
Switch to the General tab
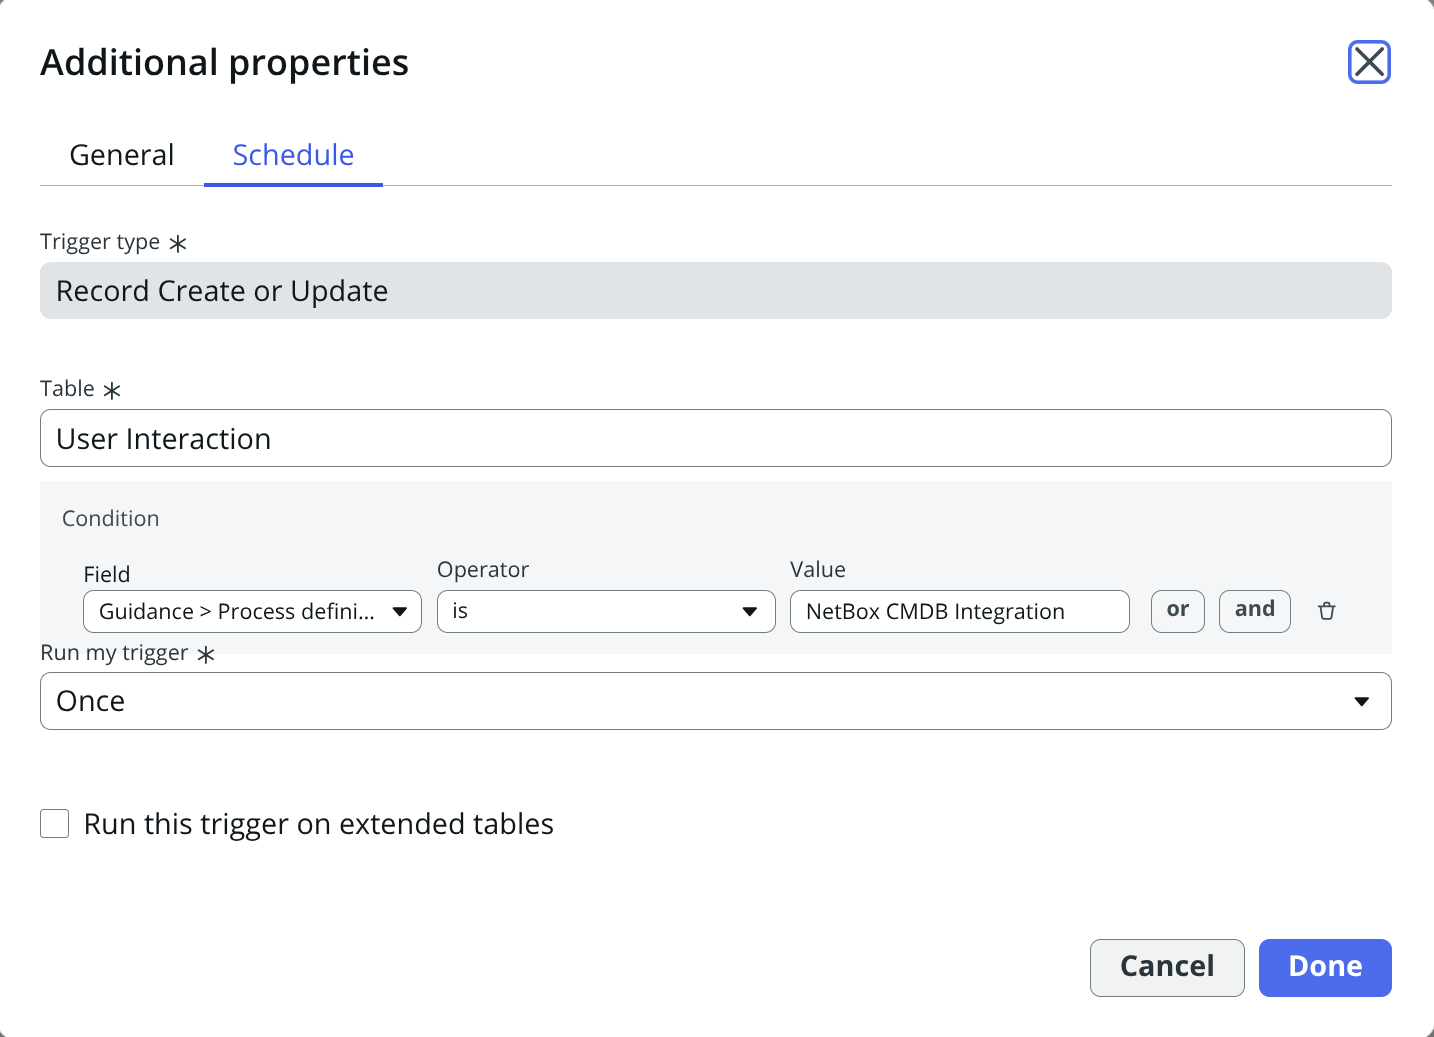(122, 155)
